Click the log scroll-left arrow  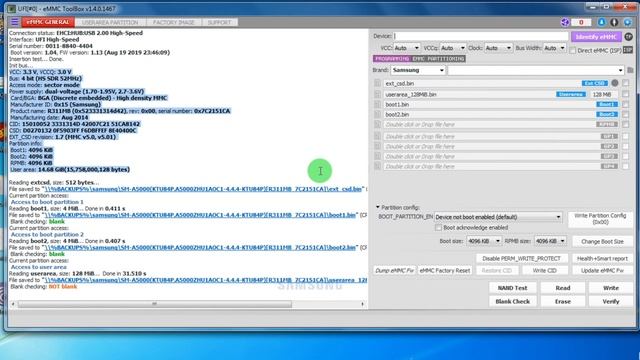13,304
